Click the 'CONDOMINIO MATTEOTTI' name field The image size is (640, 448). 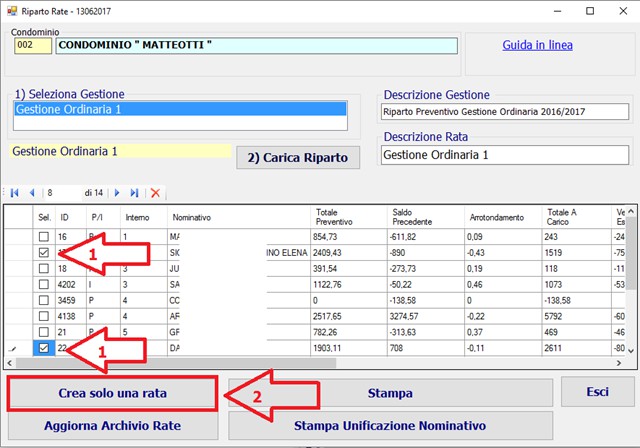coord(257,46)
